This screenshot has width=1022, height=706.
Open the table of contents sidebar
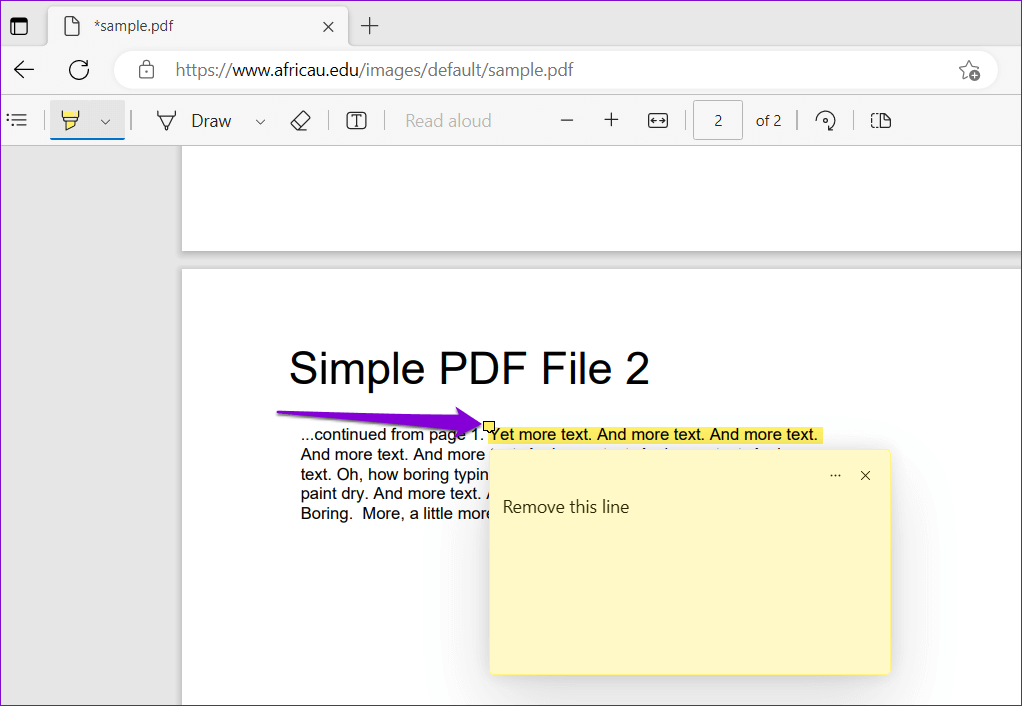coord(17,121)
